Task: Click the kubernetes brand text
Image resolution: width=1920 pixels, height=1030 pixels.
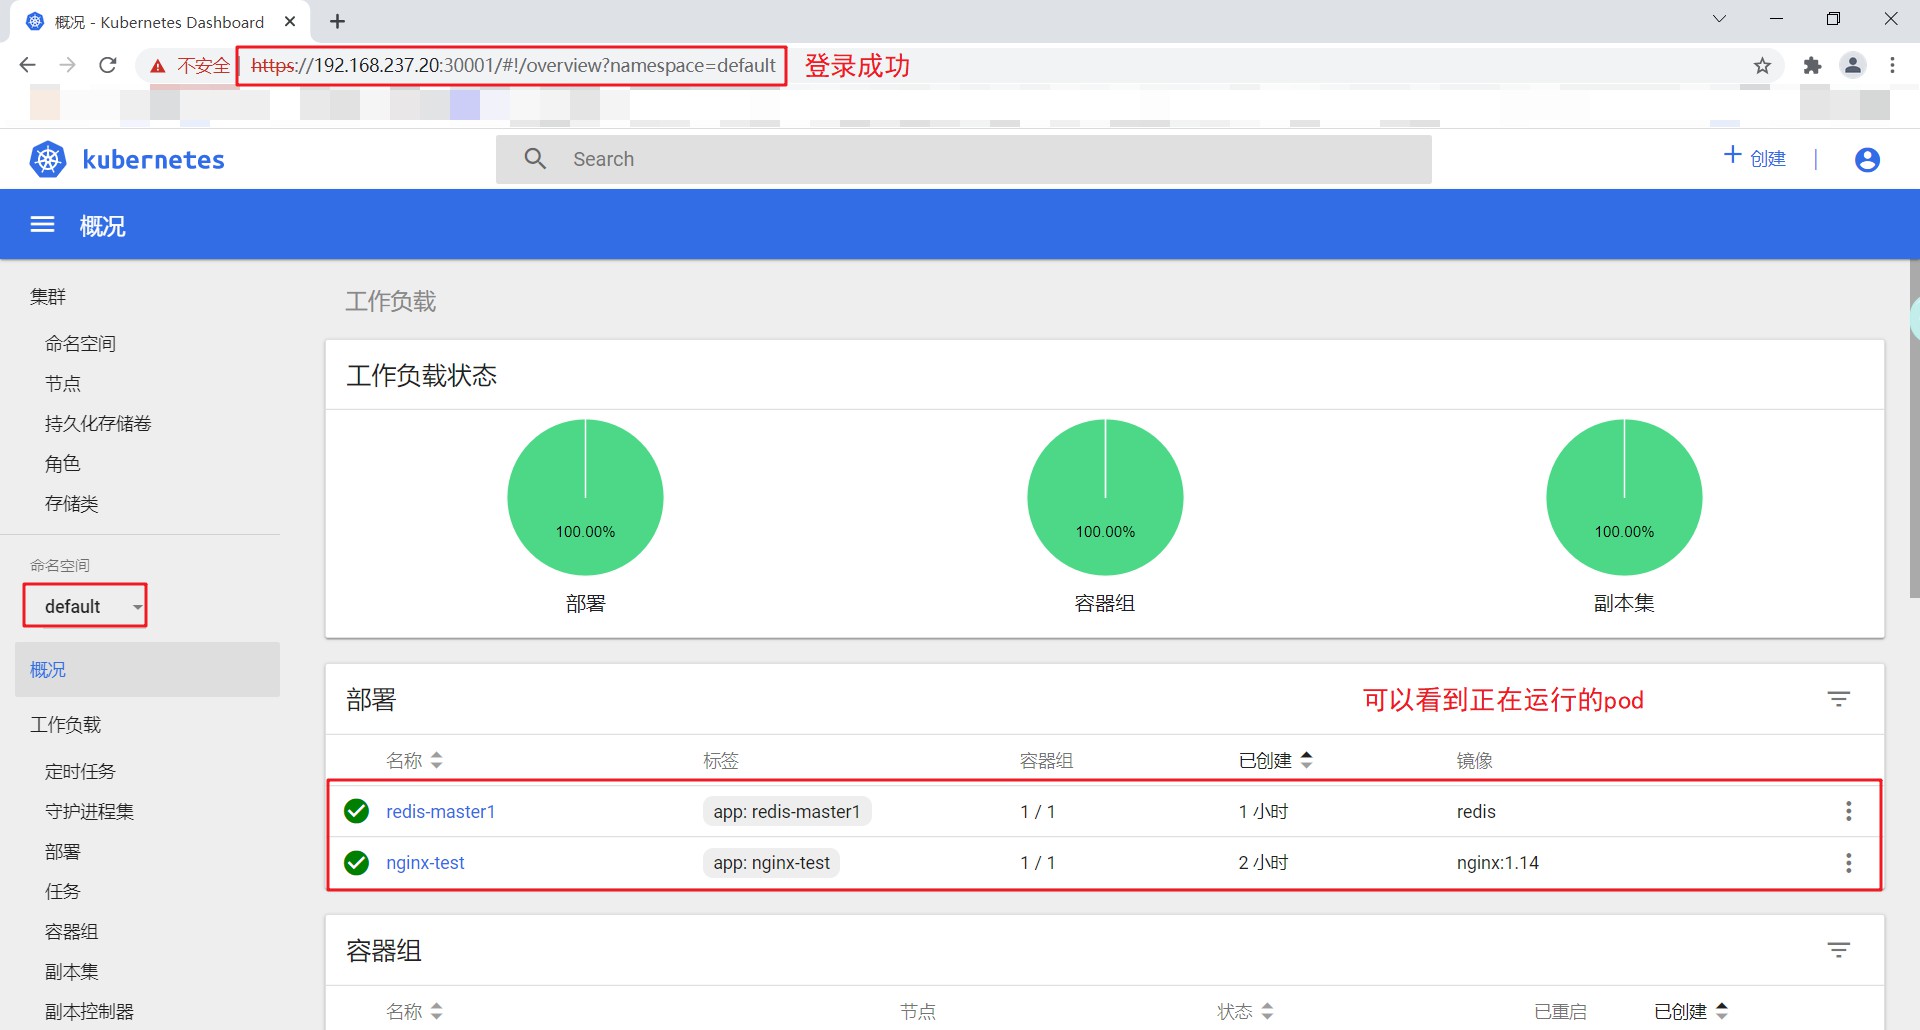Action: [x=153, y=160]
